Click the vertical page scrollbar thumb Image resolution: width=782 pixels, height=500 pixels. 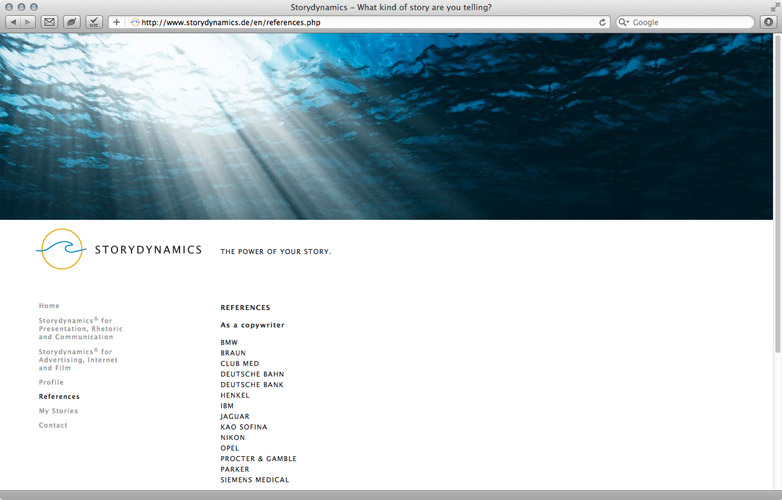[x=778, y=194]
